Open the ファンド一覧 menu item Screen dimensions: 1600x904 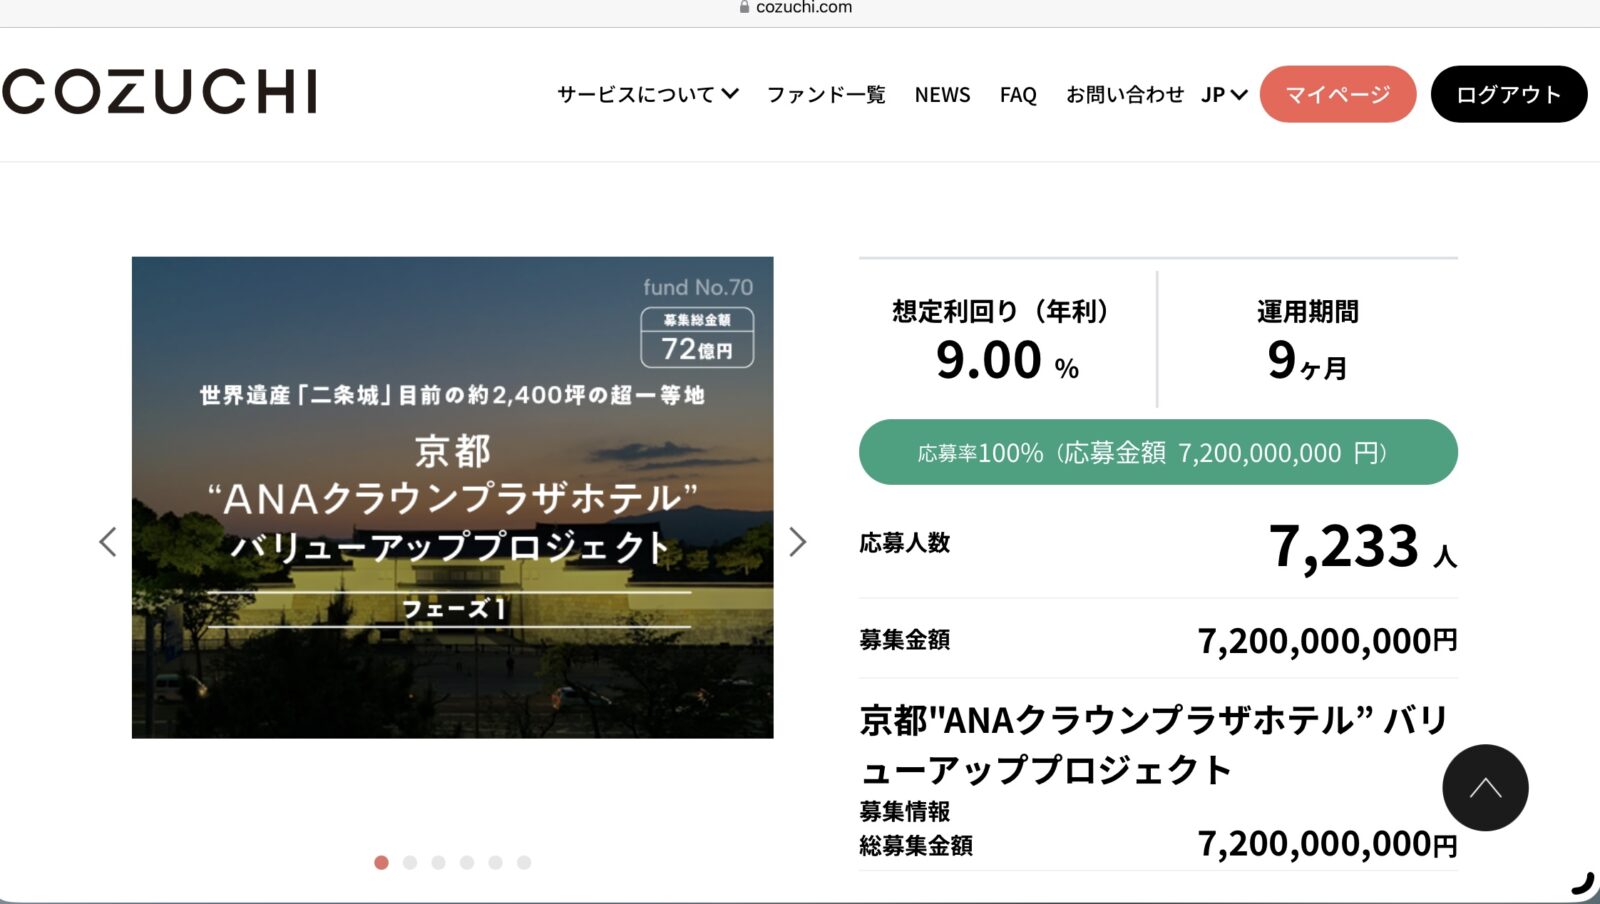(826, 94)
